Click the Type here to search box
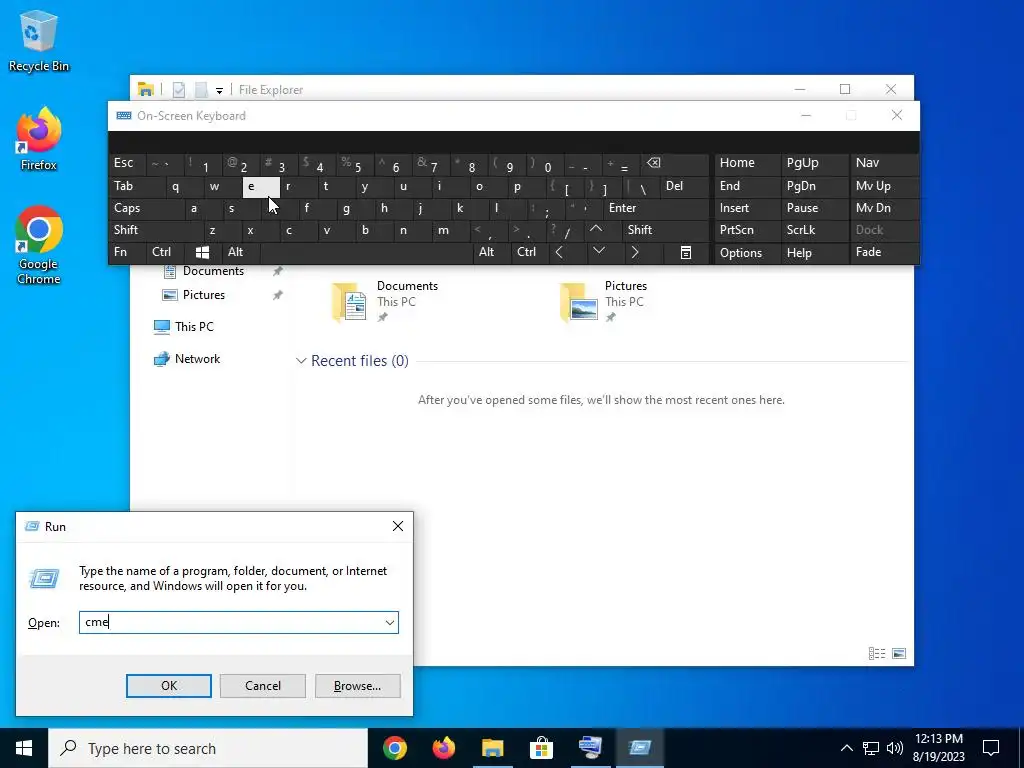 pos(208,748)
